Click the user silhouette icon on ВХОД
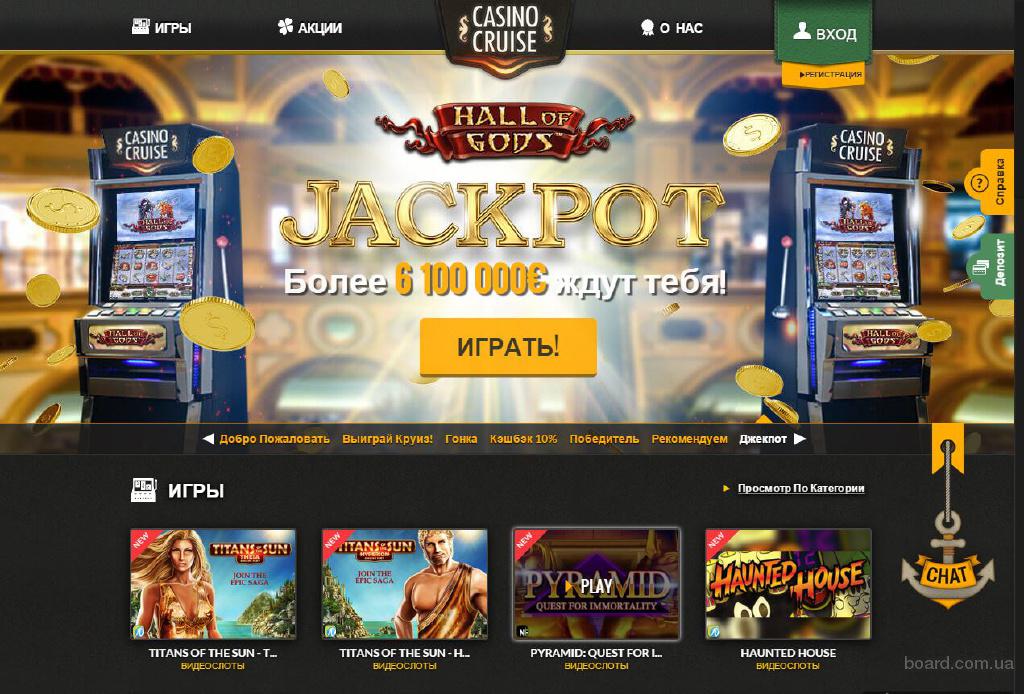 (802, 31)
